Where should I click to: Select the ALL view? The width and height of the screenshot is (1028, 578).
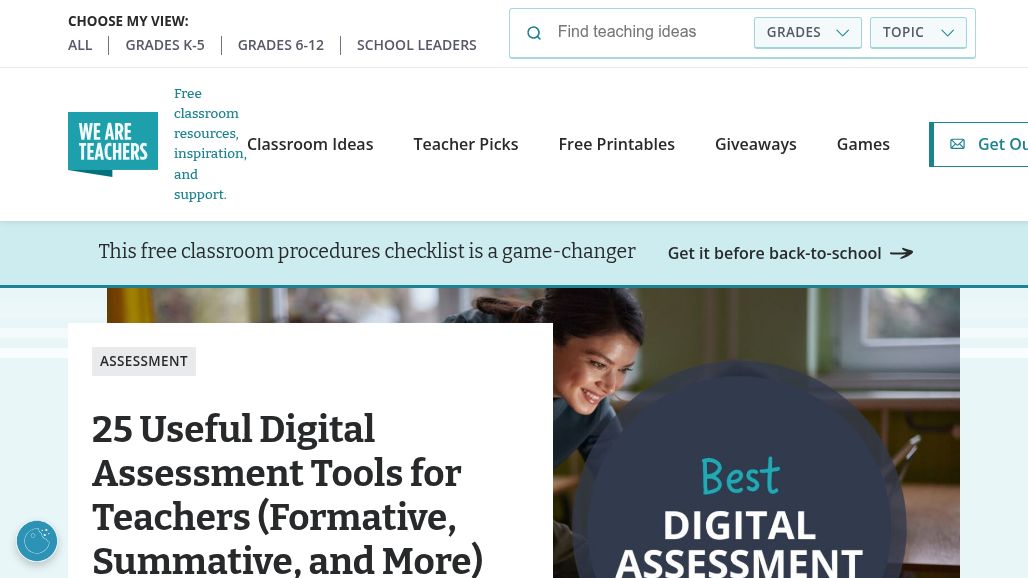pyautogui.click(x=80, y=45)
